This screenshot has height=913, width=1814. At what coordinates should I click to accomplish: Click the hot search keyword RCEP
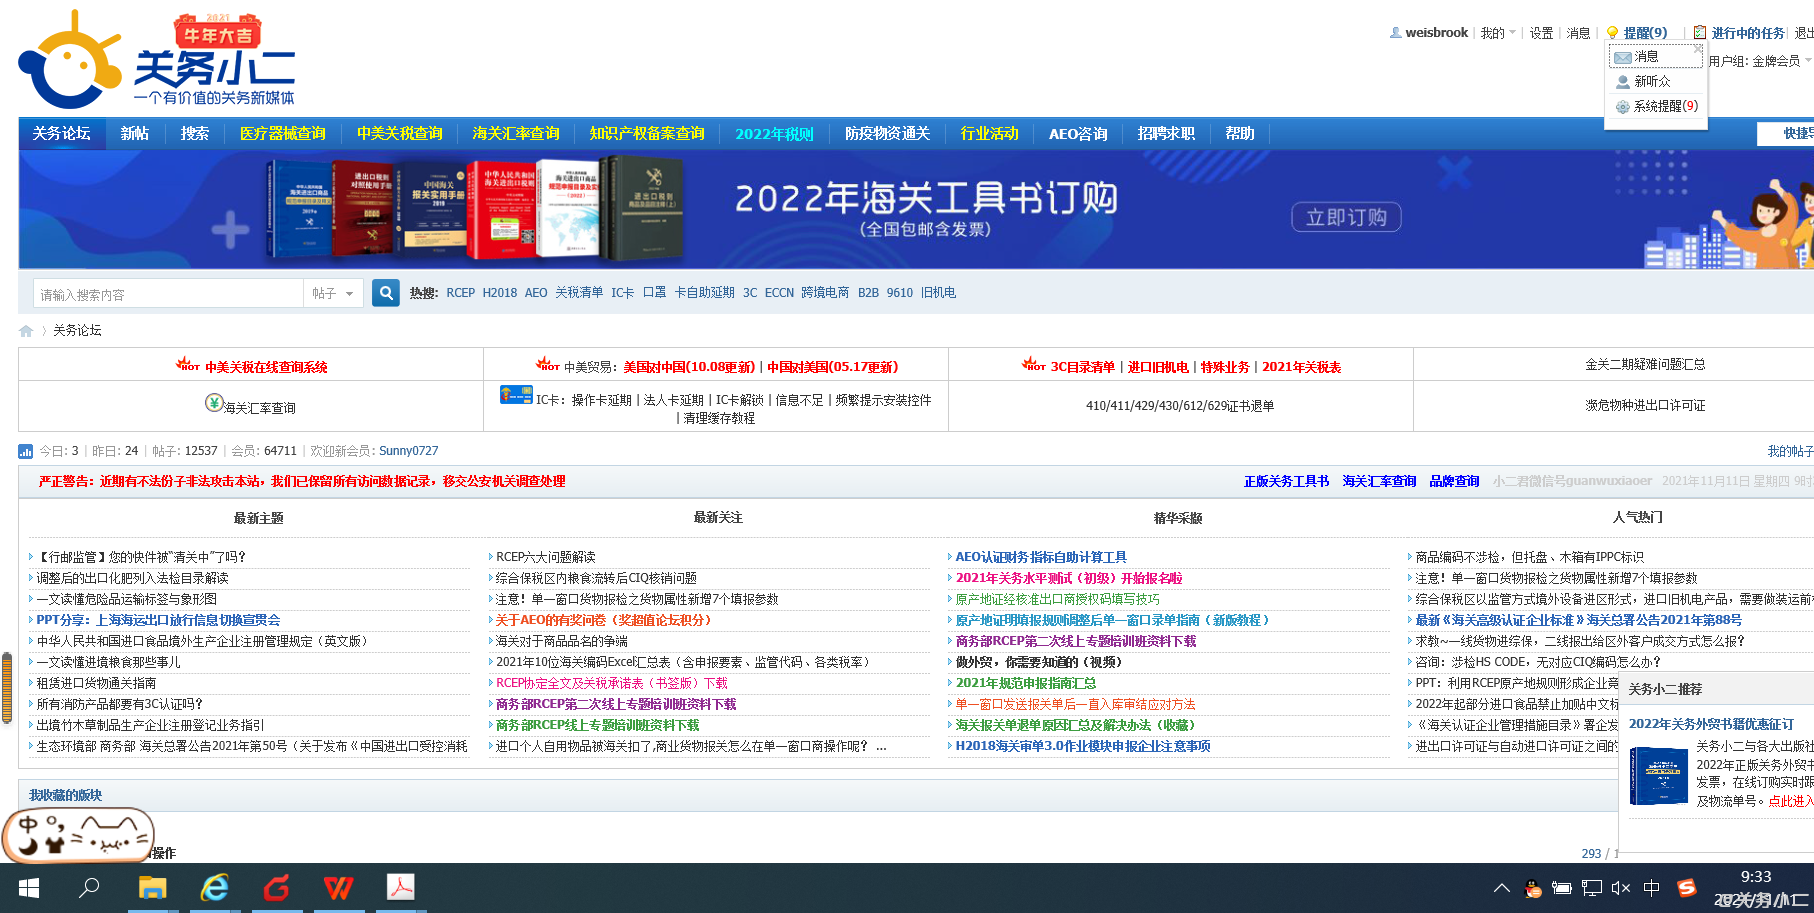click(x=461, y=293)
